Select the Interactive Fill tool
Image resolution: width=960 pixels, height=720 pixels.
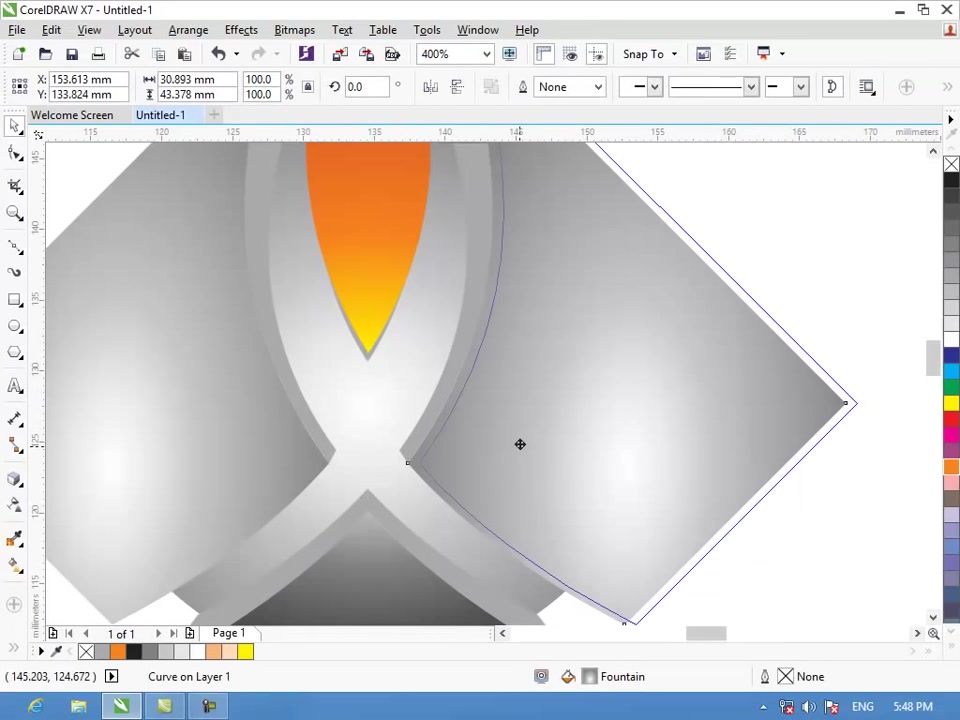tap(14, 564)
